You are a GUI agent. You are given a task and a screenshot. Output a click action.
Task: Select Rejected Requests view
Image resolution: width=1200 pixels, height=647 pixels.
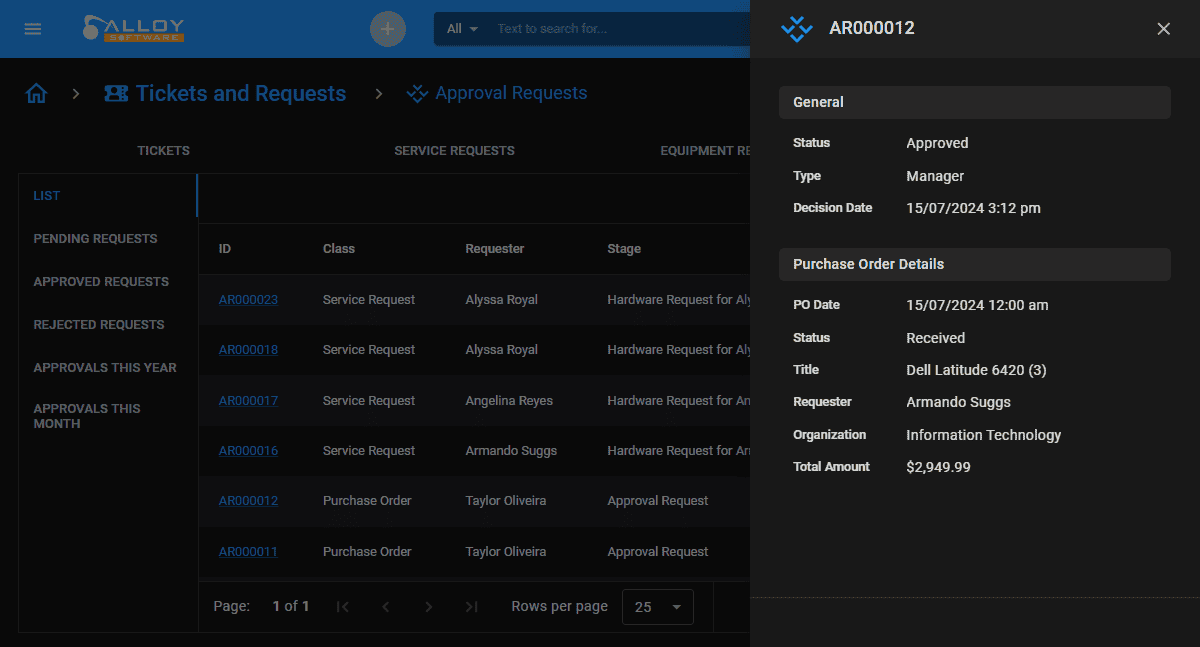99,325
